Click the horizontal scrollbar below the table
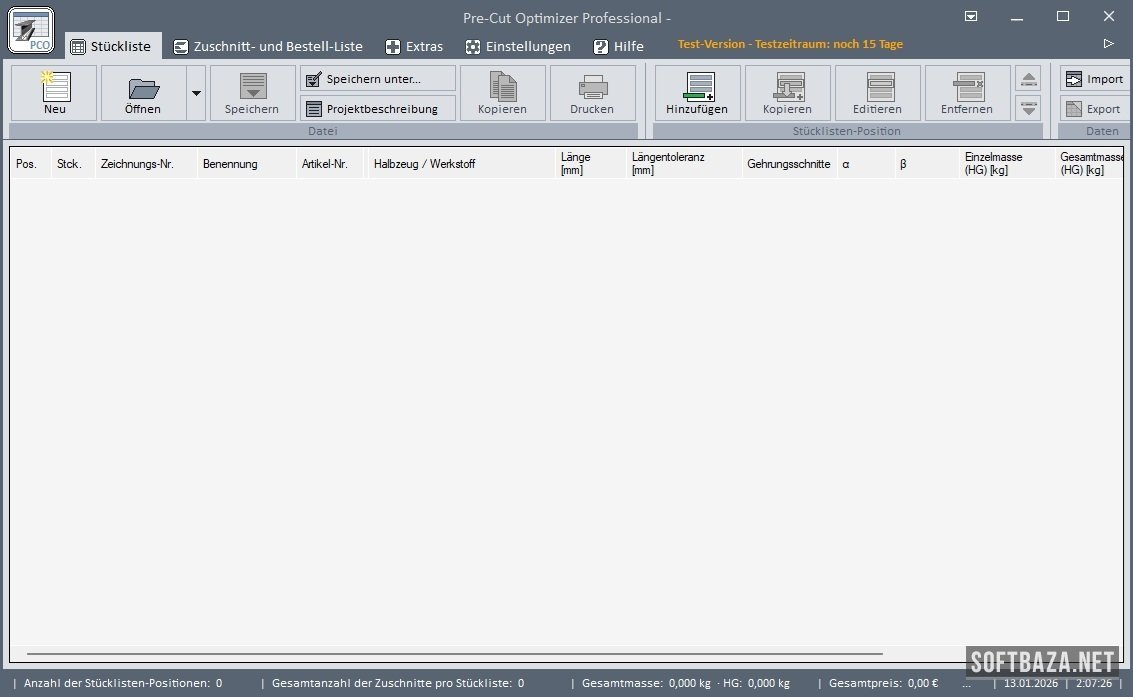The height and width of the screenshot is (697, 1133). click(x=450, y=654)
